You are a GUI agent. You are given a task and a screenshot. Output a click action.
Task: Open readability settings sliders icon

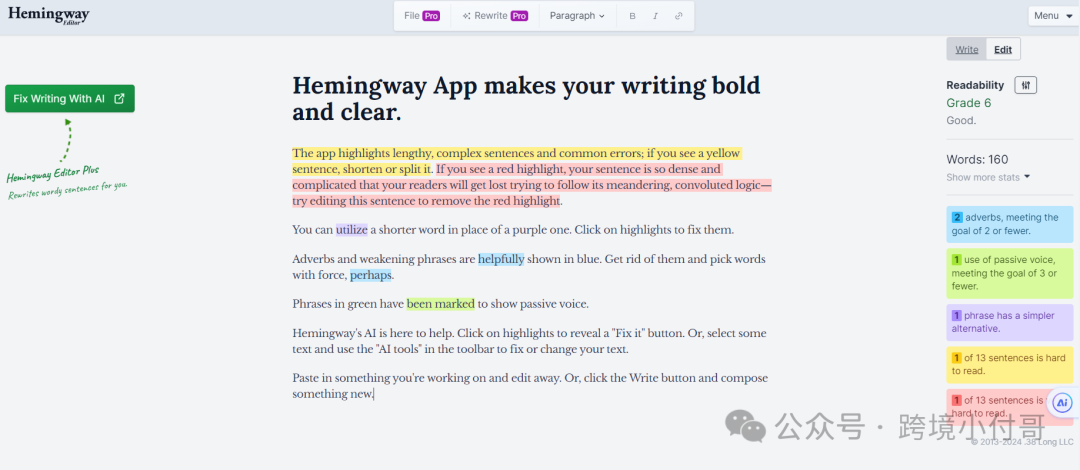point(1026,85)
